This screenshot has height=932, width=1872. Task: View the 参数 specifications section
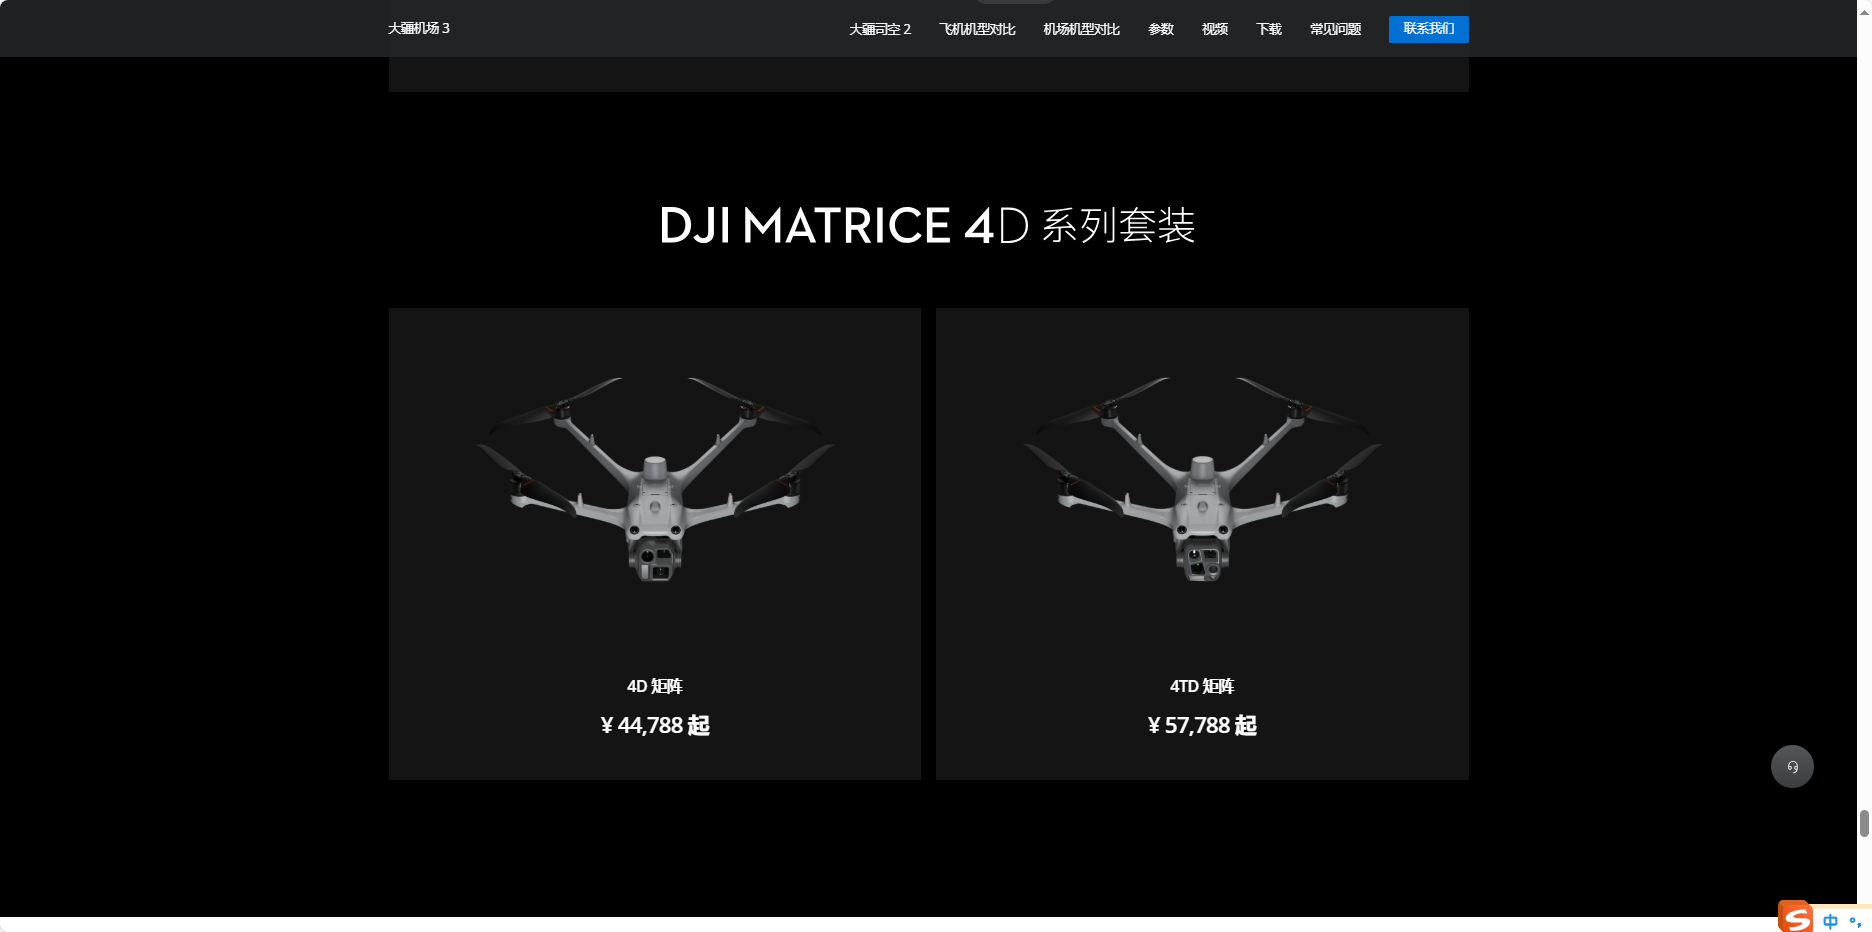(1161, 29)
